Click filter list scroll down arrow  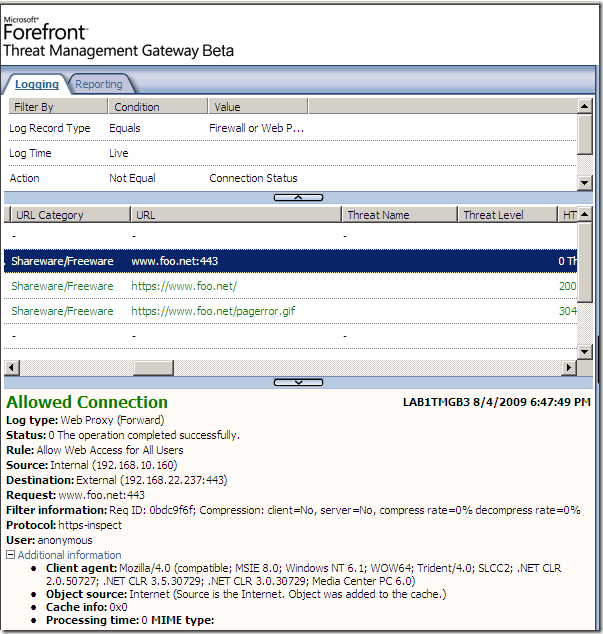click(584, 183)
